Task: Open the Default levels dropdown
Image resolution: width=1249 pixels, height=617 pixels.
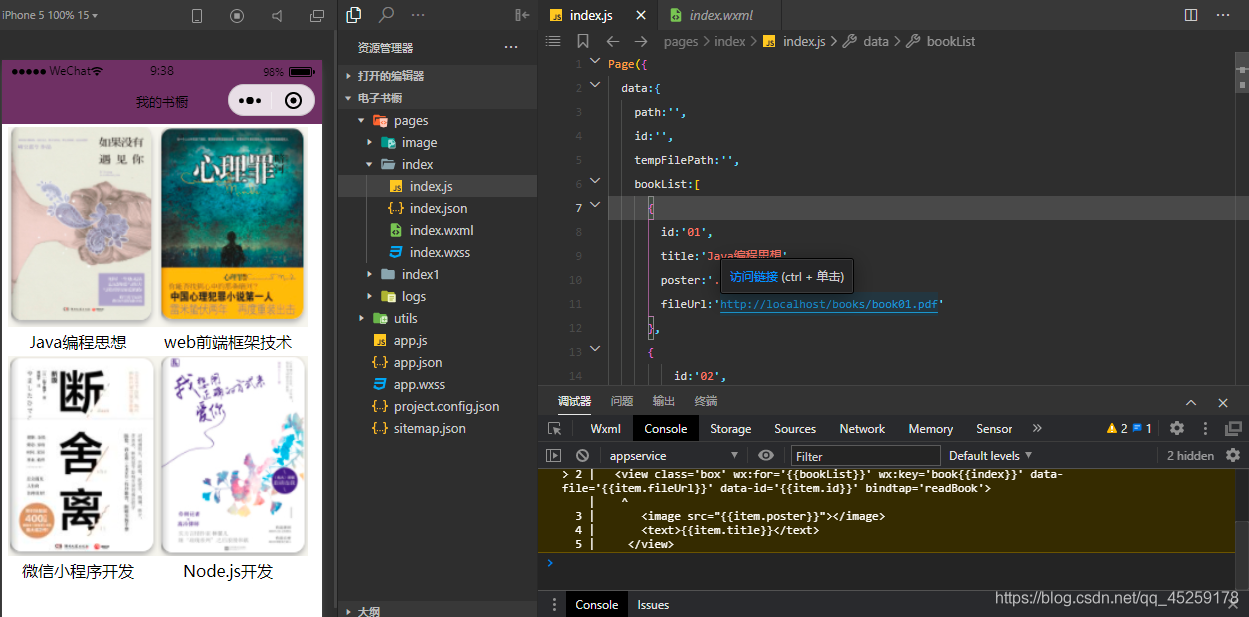Action: (x=990, y=455)
